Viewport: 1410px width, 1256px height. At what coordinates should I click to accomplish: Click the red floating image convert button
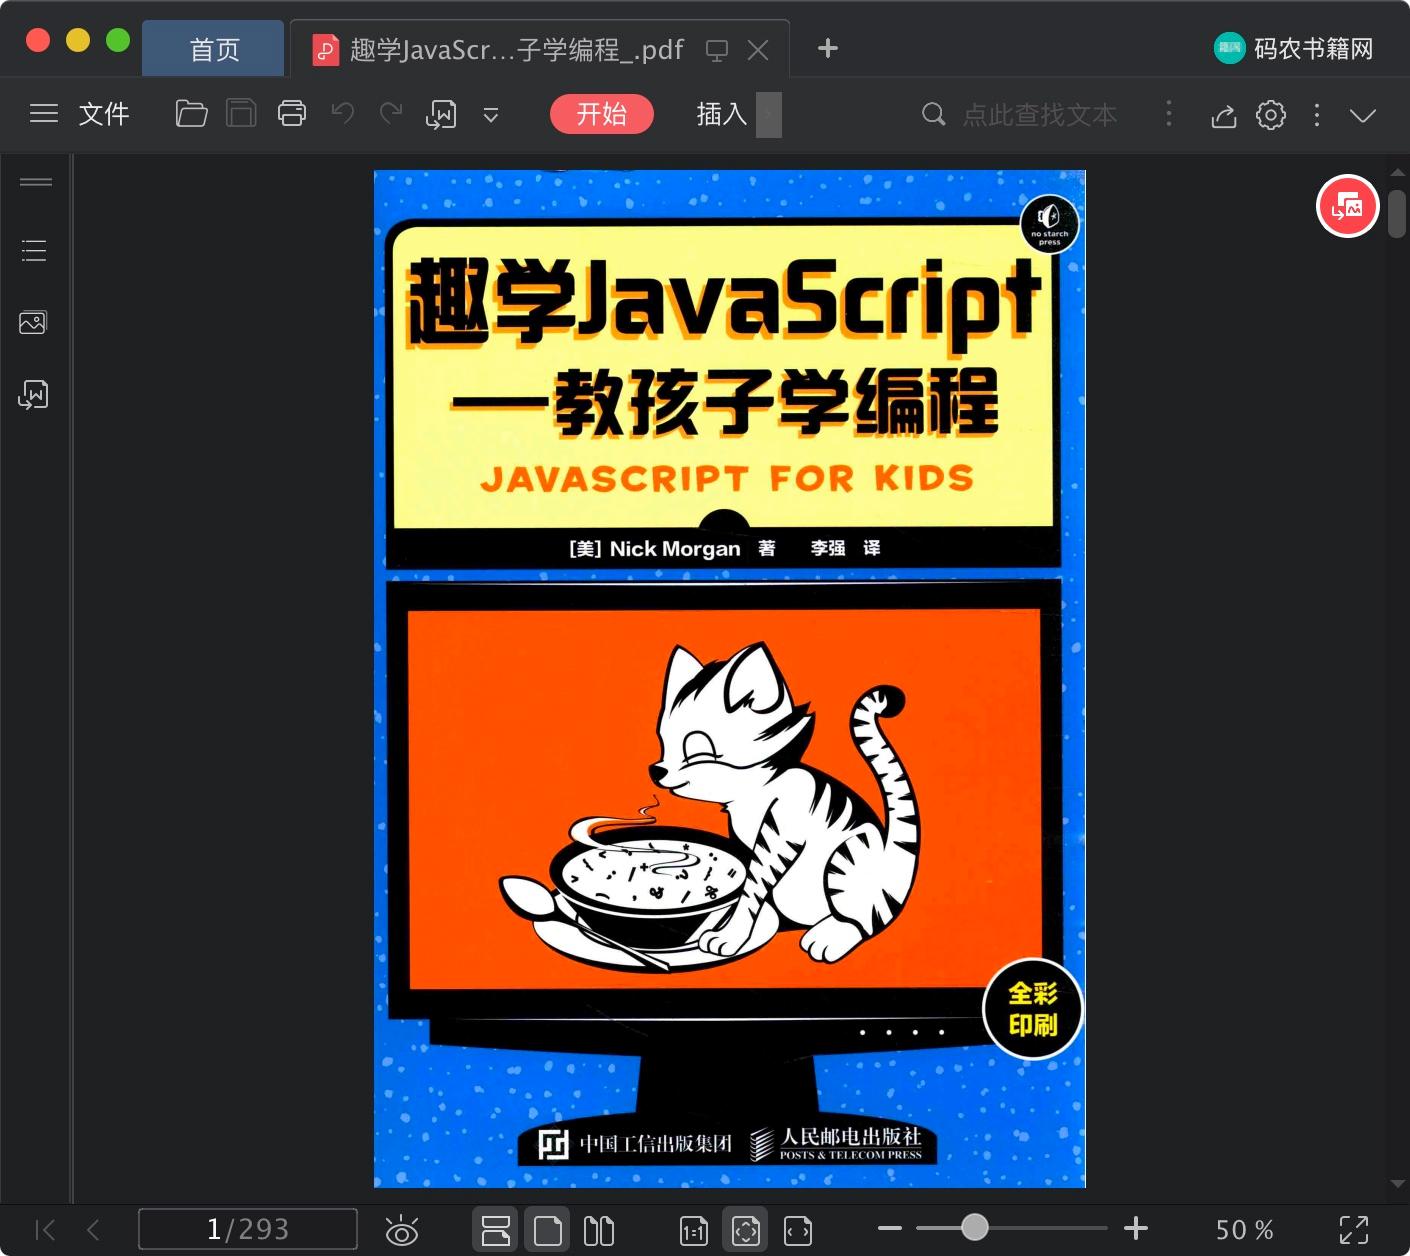click(x=1347, y=206)
